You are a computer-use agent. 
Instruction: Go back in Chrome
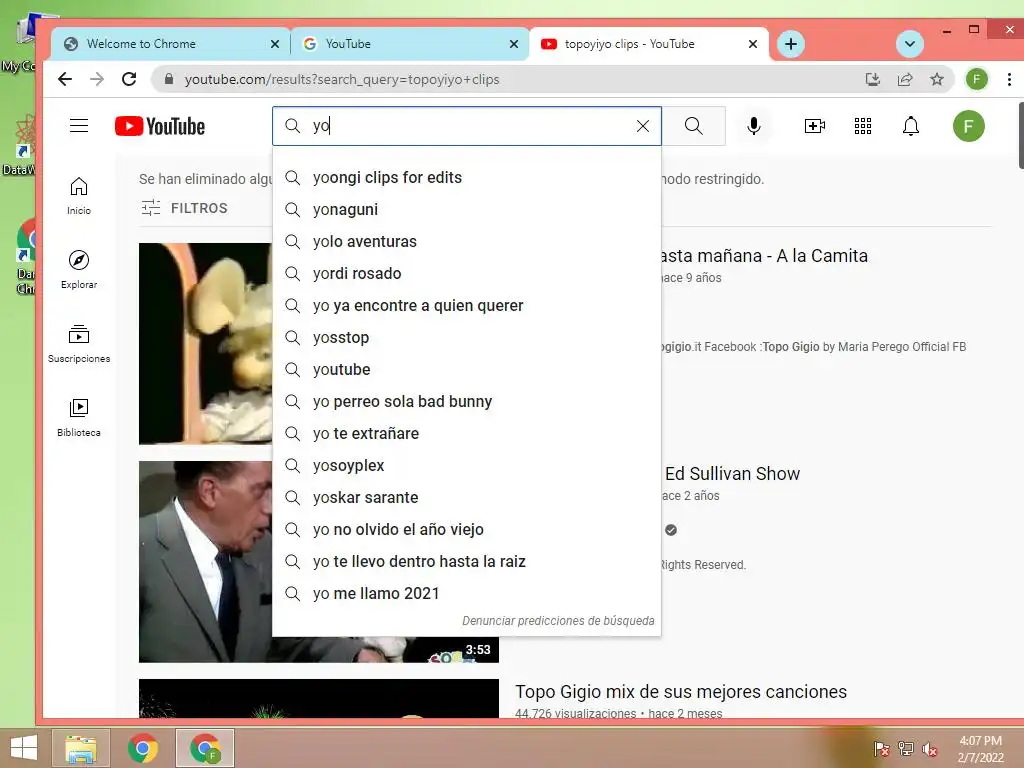coord(65,79)
